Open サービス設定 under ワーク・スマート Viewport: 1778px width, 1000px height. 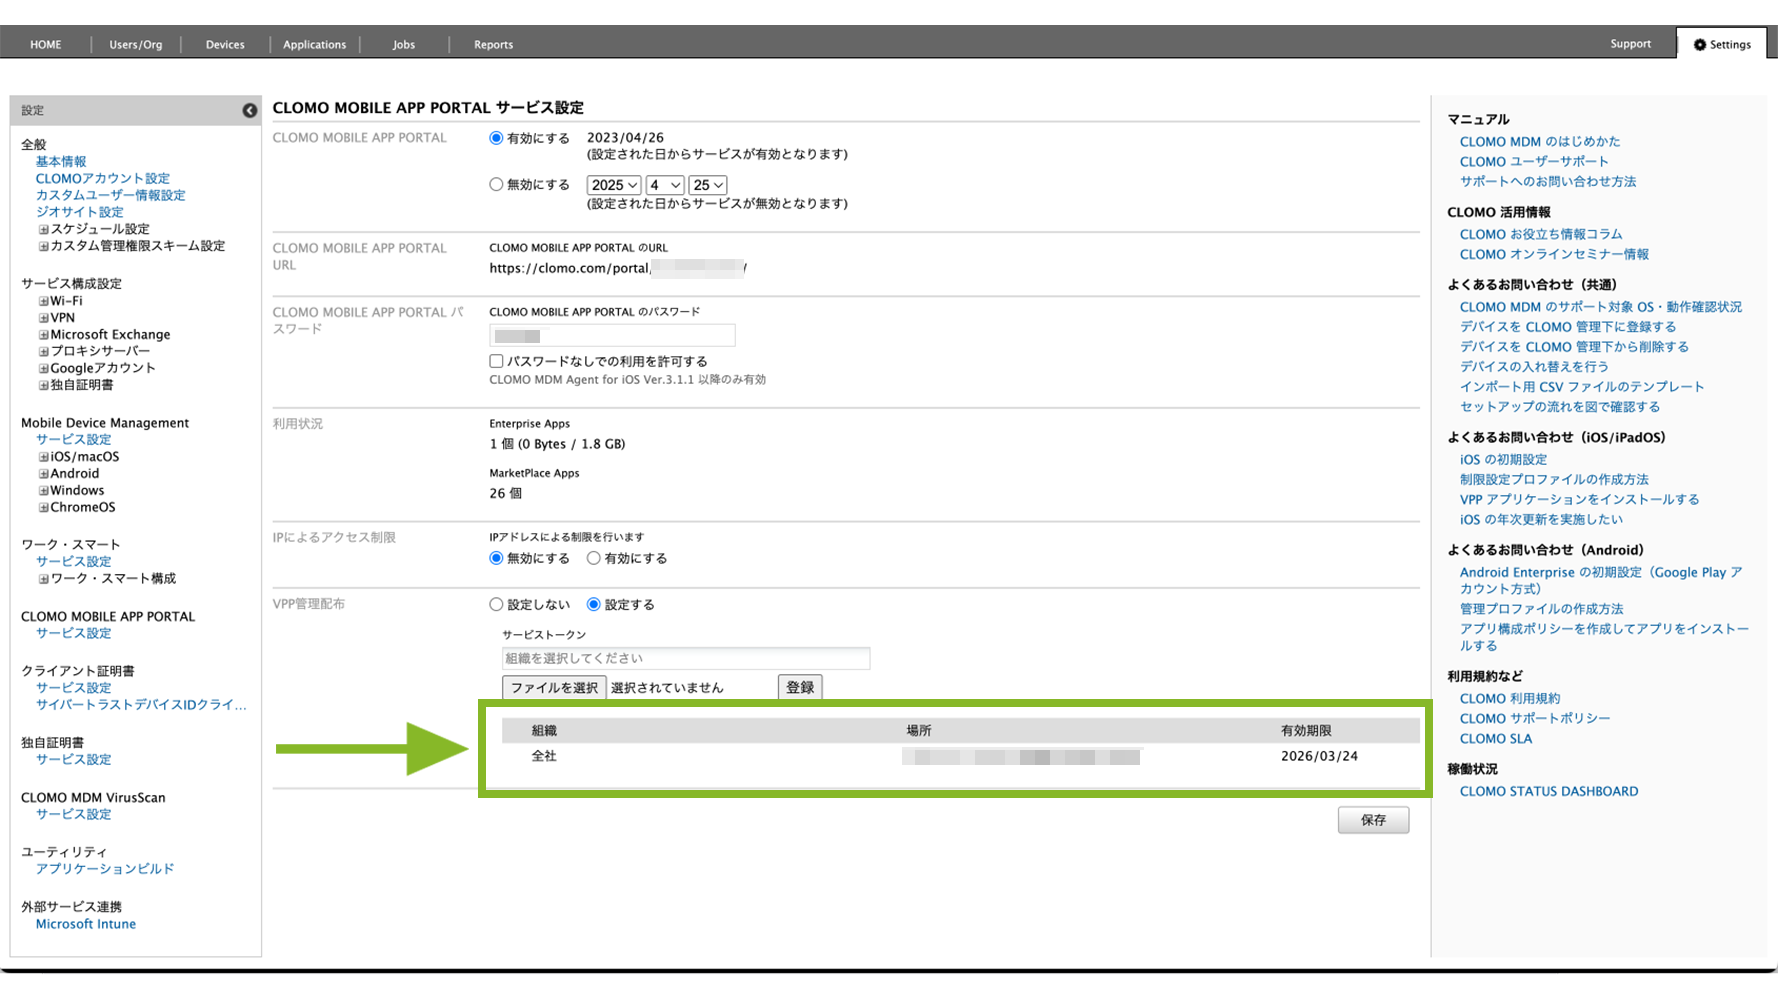tap(74, 562)
